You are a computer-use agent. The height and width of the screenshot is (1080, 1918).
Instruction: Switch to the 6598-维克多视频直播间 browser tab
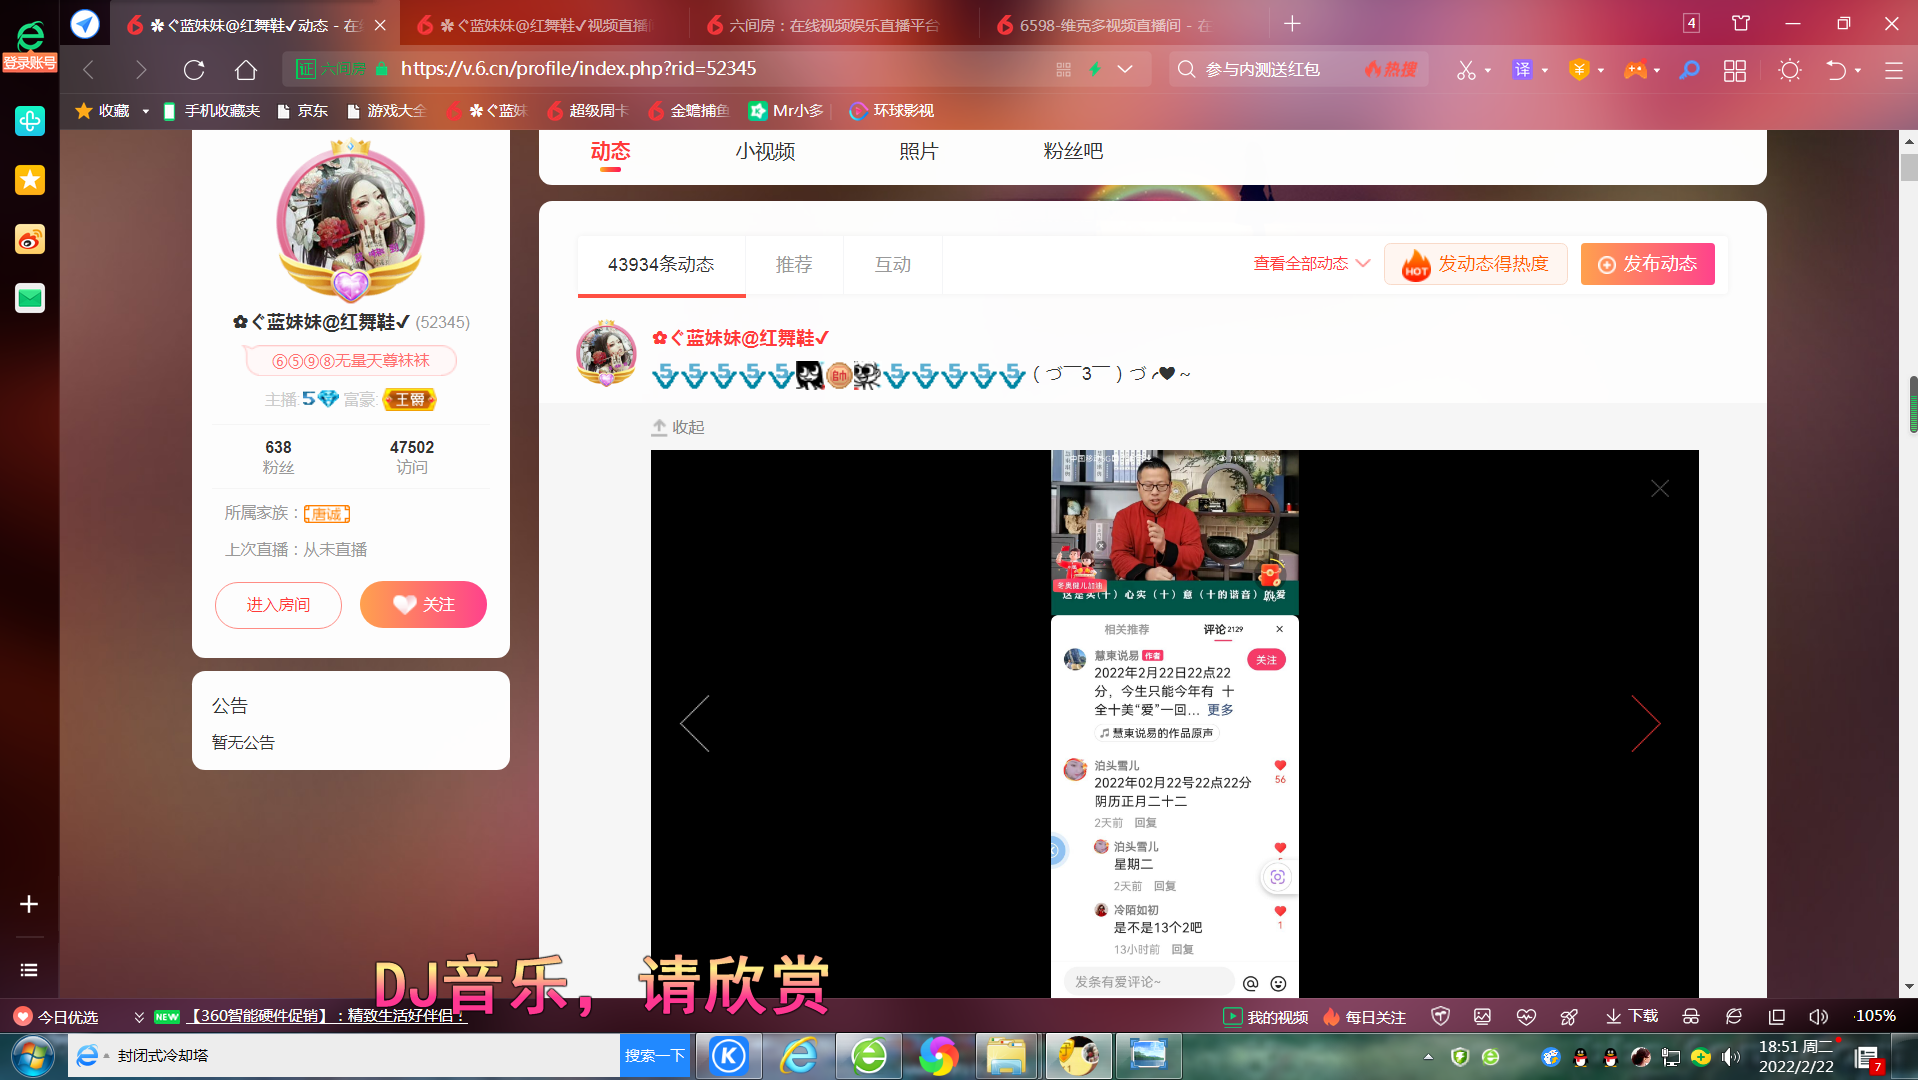[x=1115, y=25]
